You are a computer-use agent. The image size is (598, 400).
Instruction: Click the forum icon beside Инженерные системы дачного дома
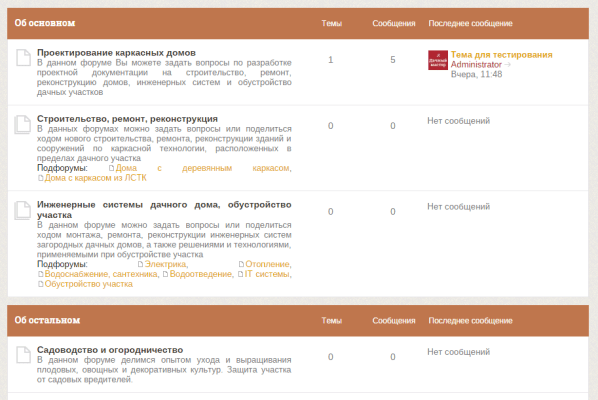pyautogui.click(x=23, y=210)
